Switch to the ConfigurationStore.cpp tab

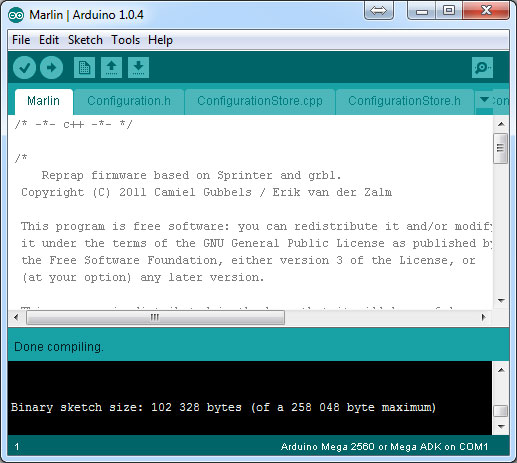(260, 101)
